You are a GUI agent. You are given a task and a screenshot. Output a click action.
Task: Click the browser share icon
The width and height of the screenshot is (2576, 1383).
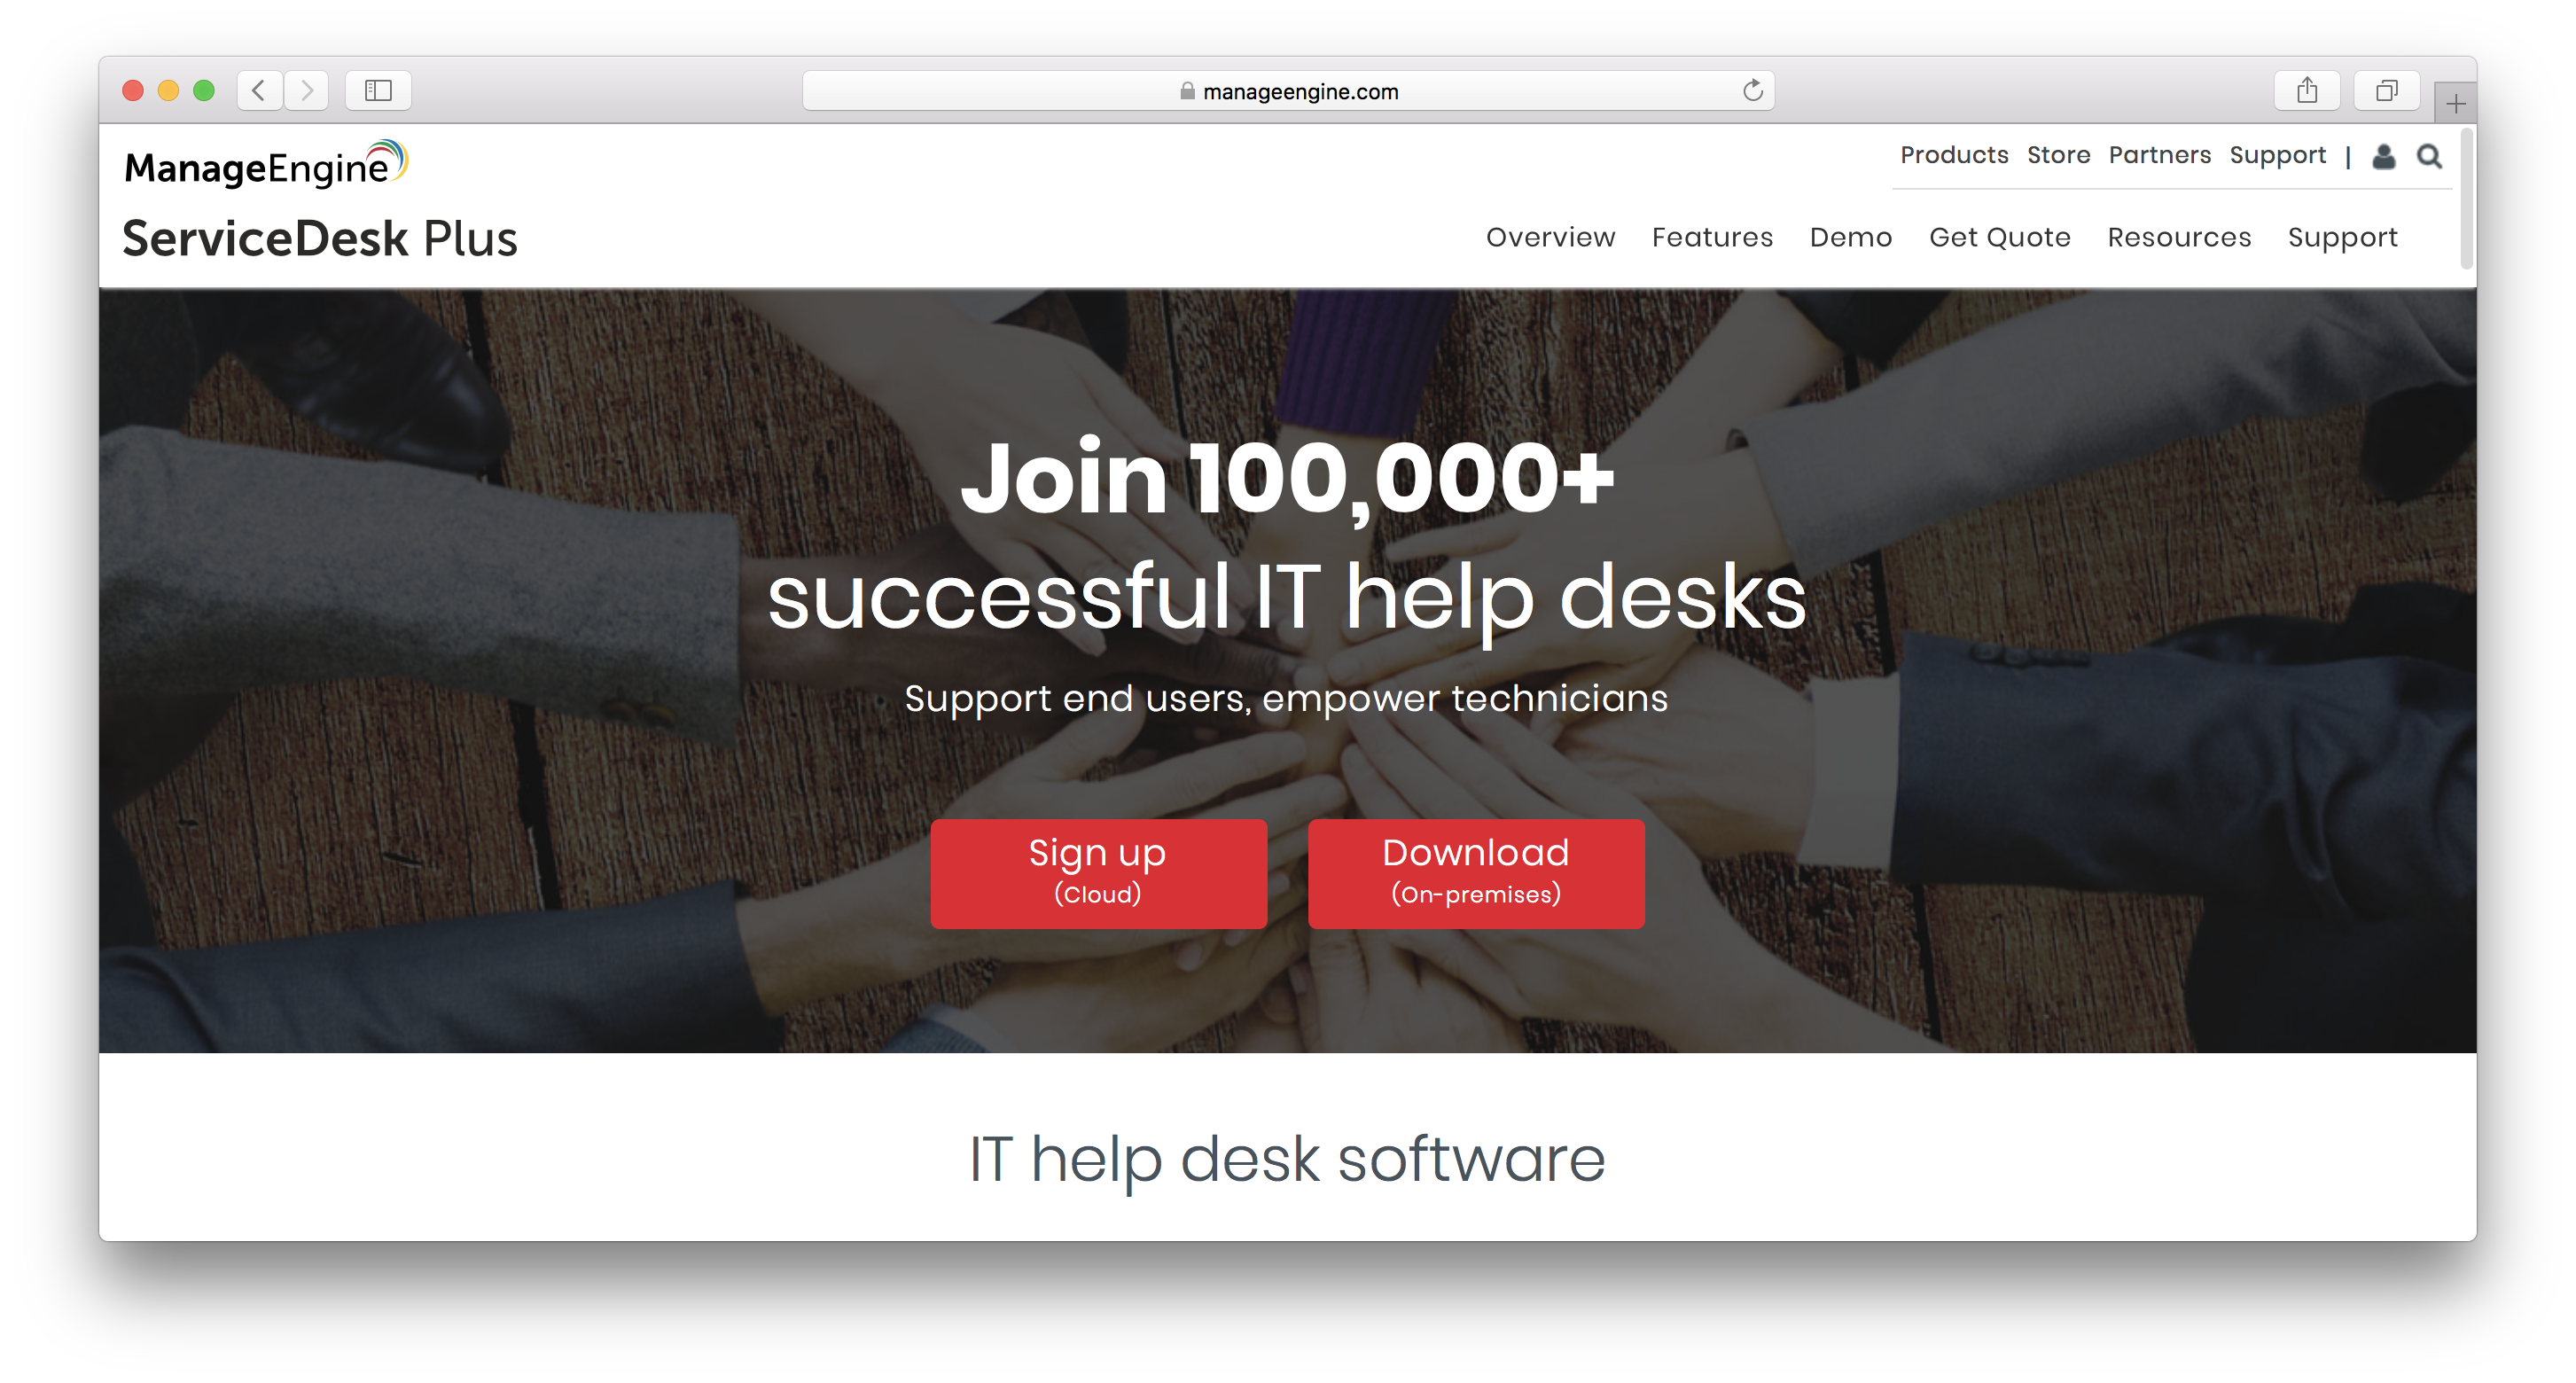coord(2308,90)
